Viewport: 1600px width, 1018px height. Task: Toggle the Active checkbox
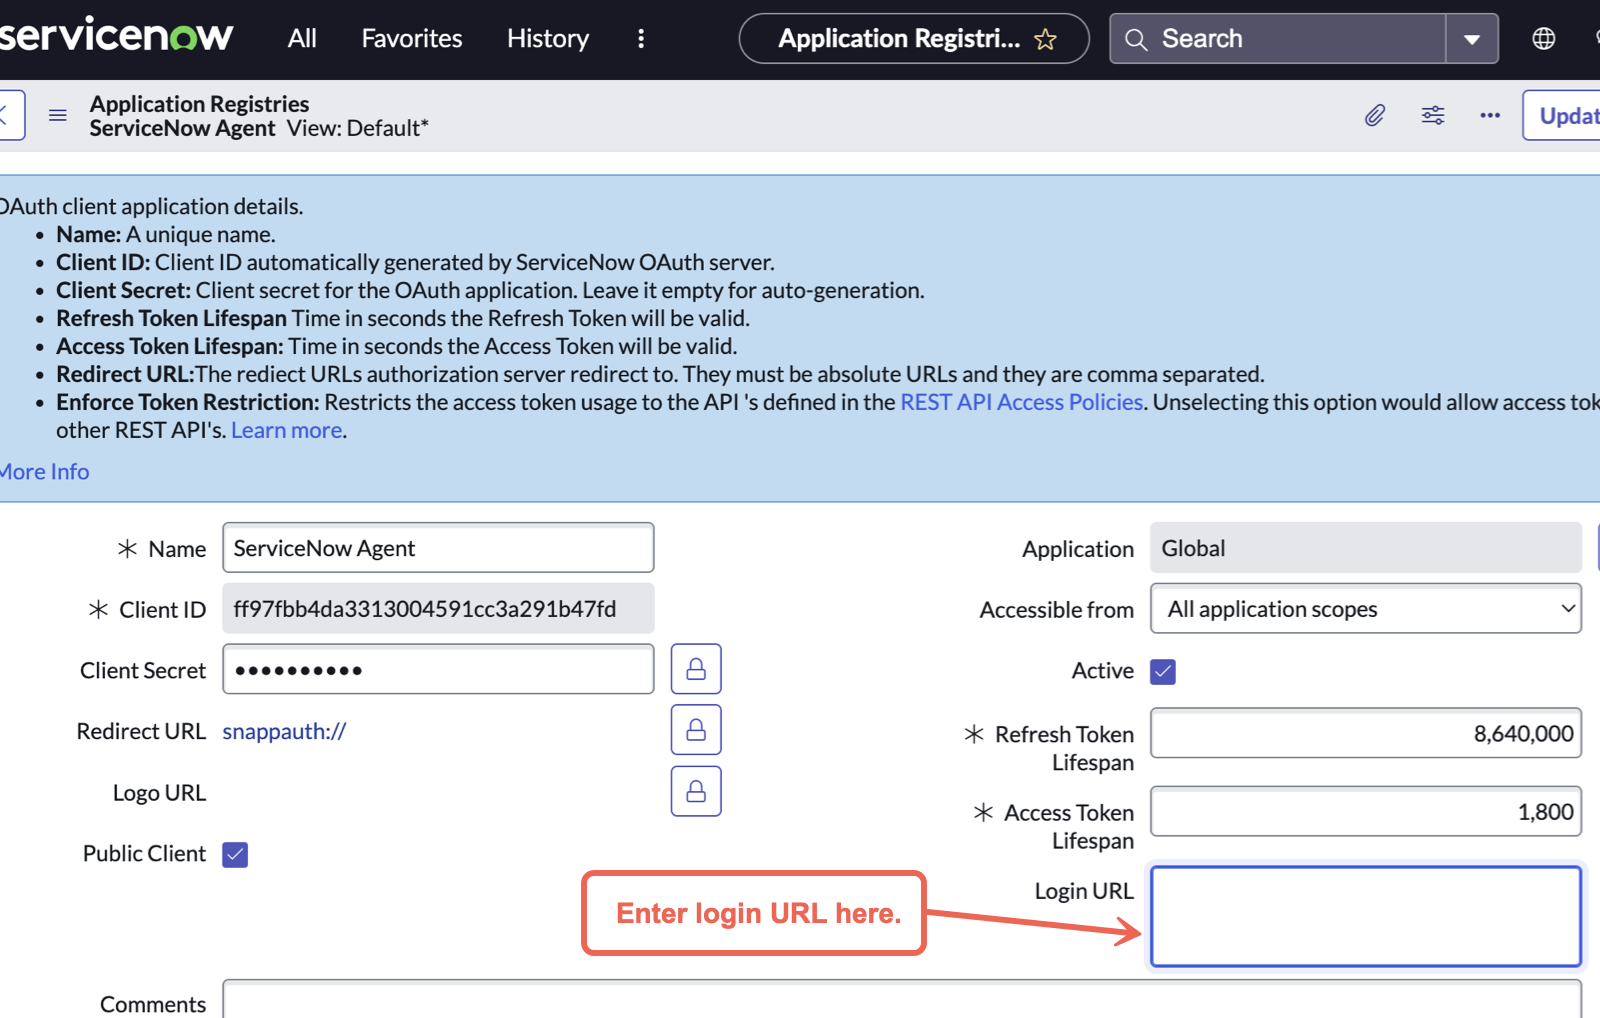point(1163,671)
